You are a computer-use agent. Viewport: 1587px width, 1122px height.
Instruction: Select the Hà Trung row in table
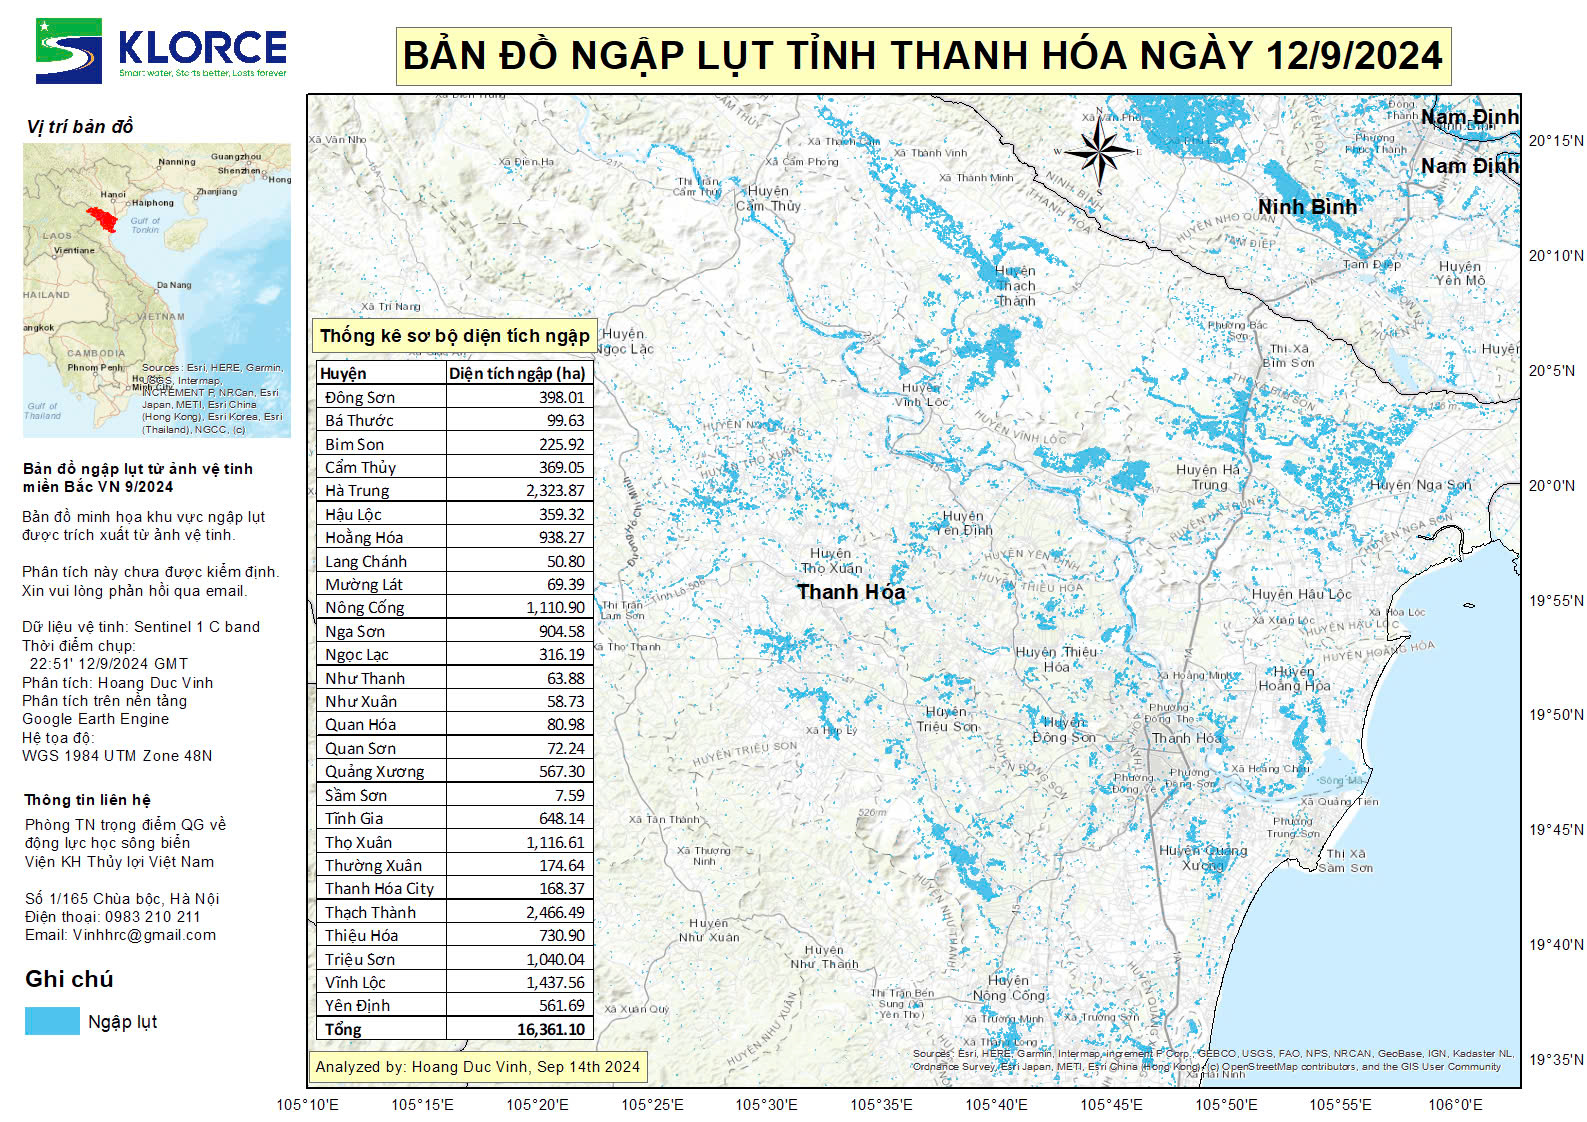[454, 490]
